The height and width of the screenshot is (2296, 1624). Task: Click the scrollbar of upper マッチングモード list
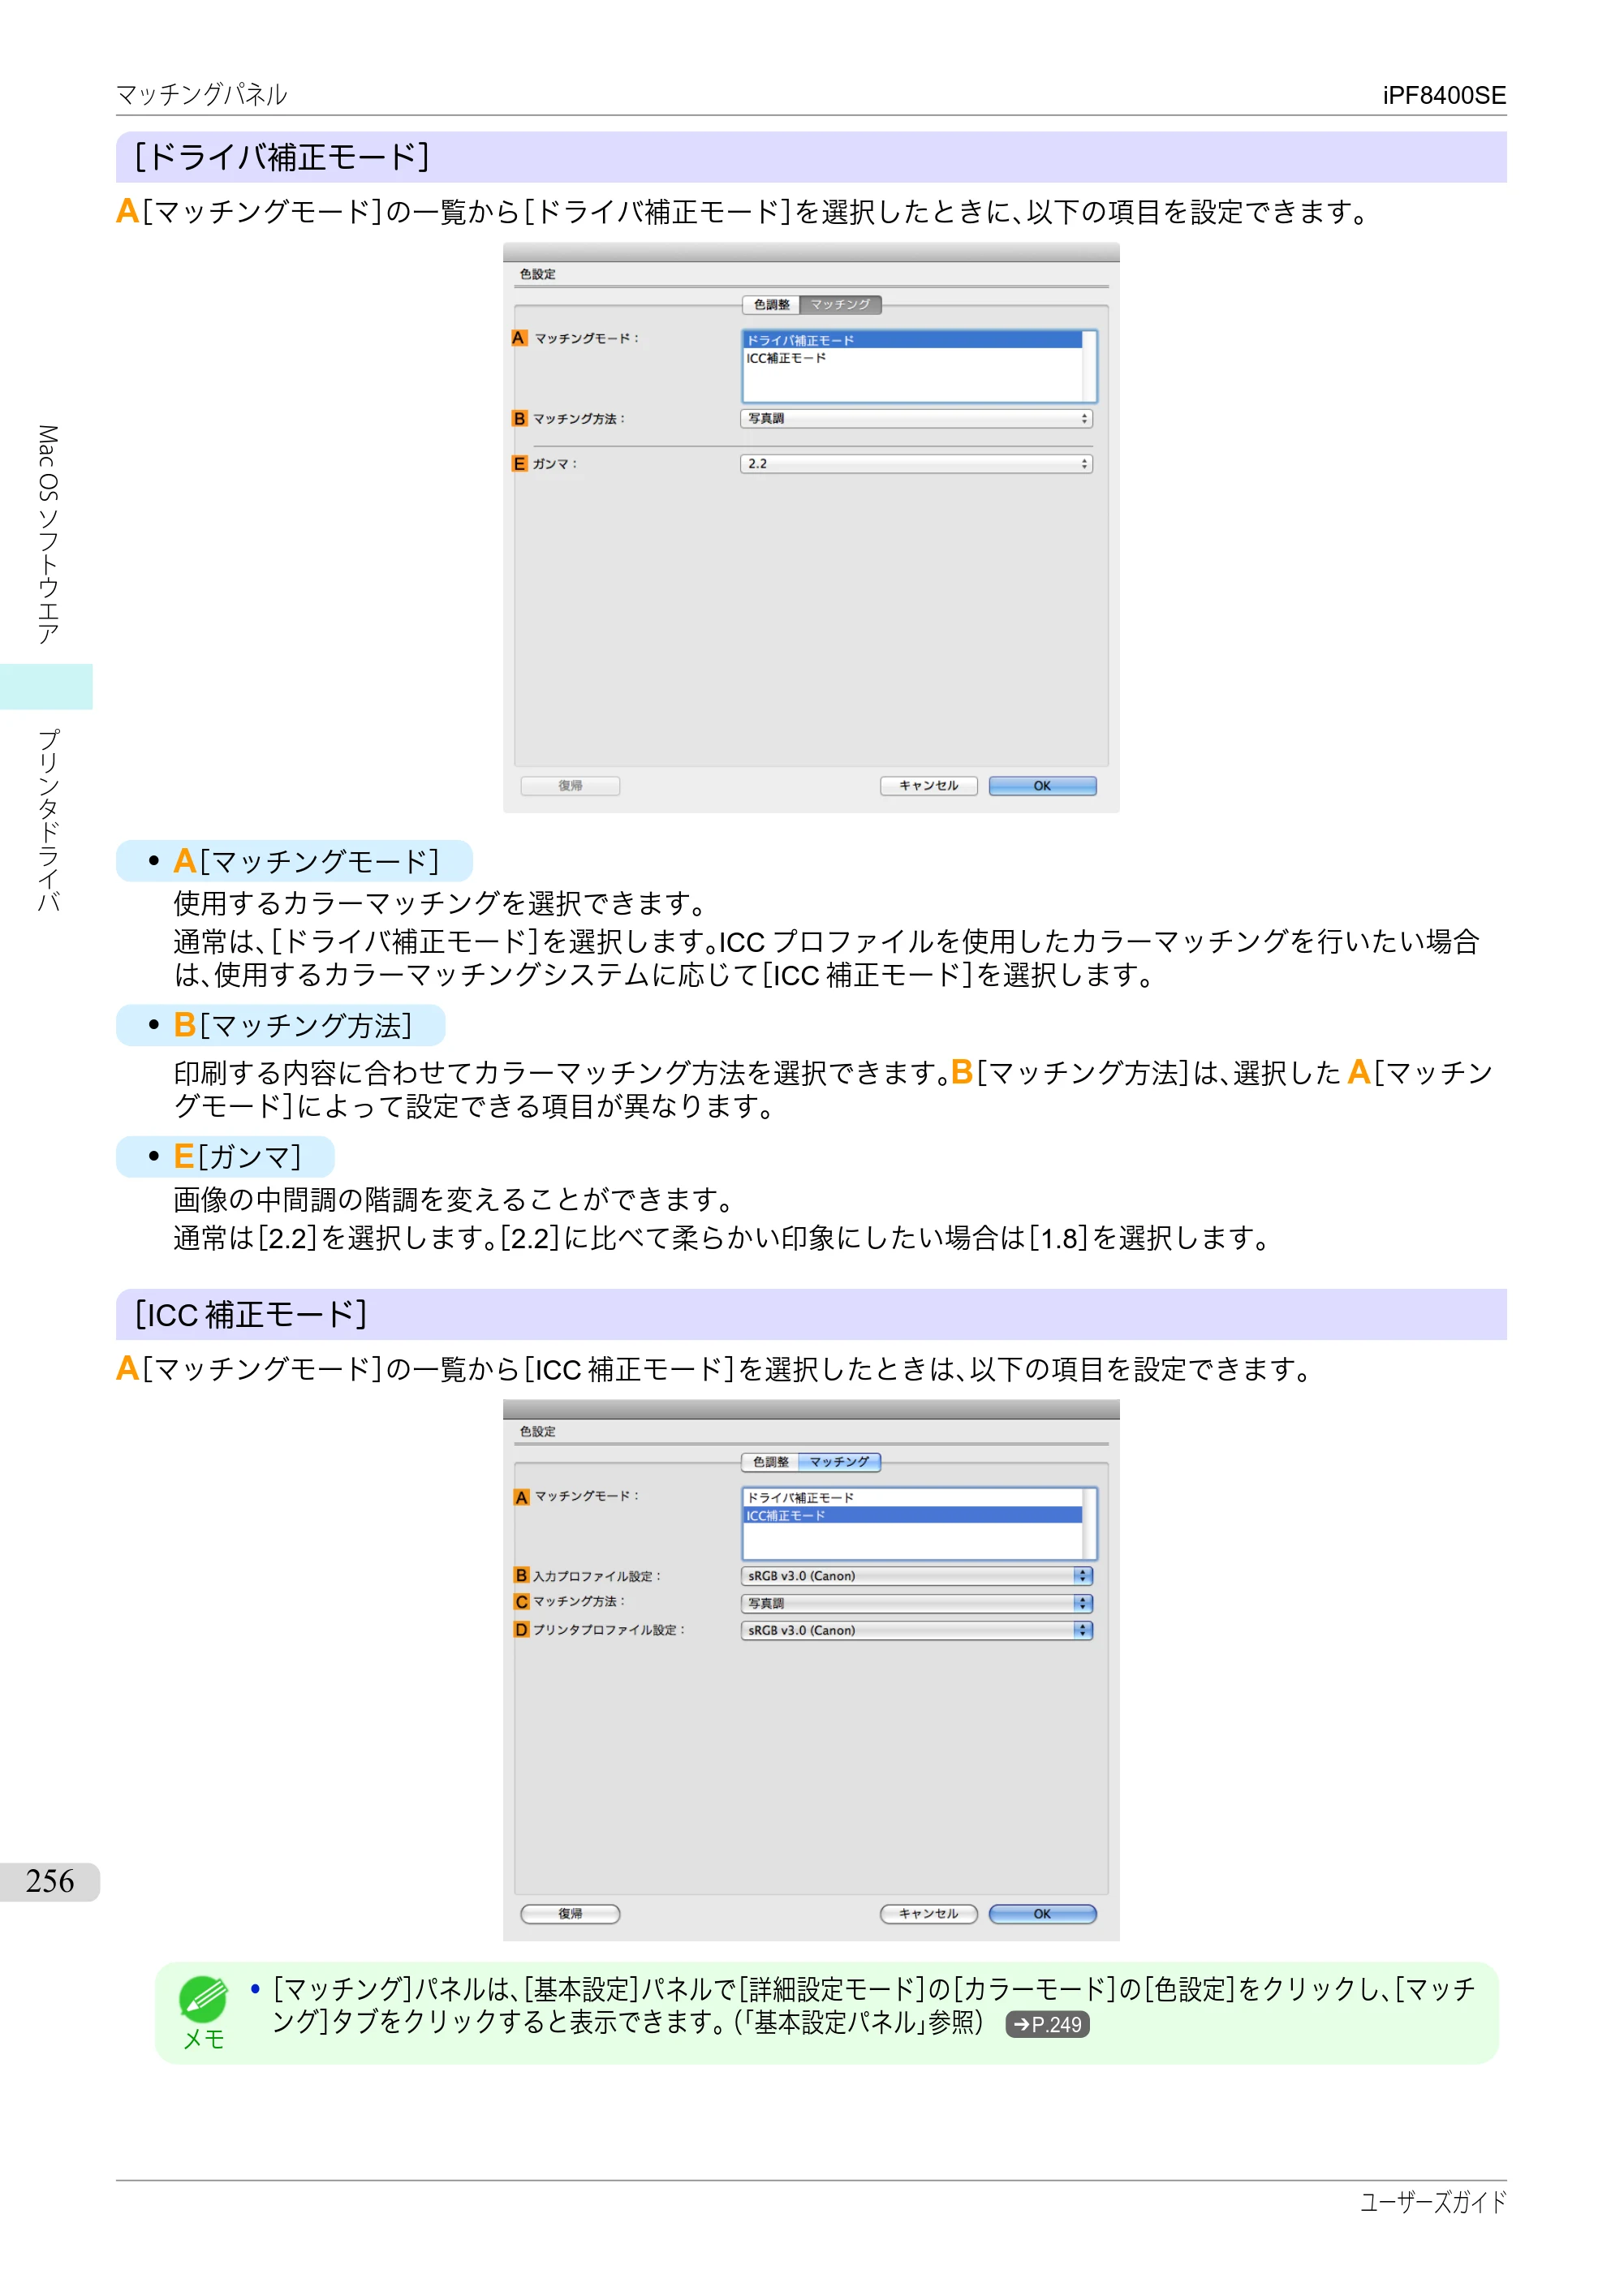coord(1089,366)
